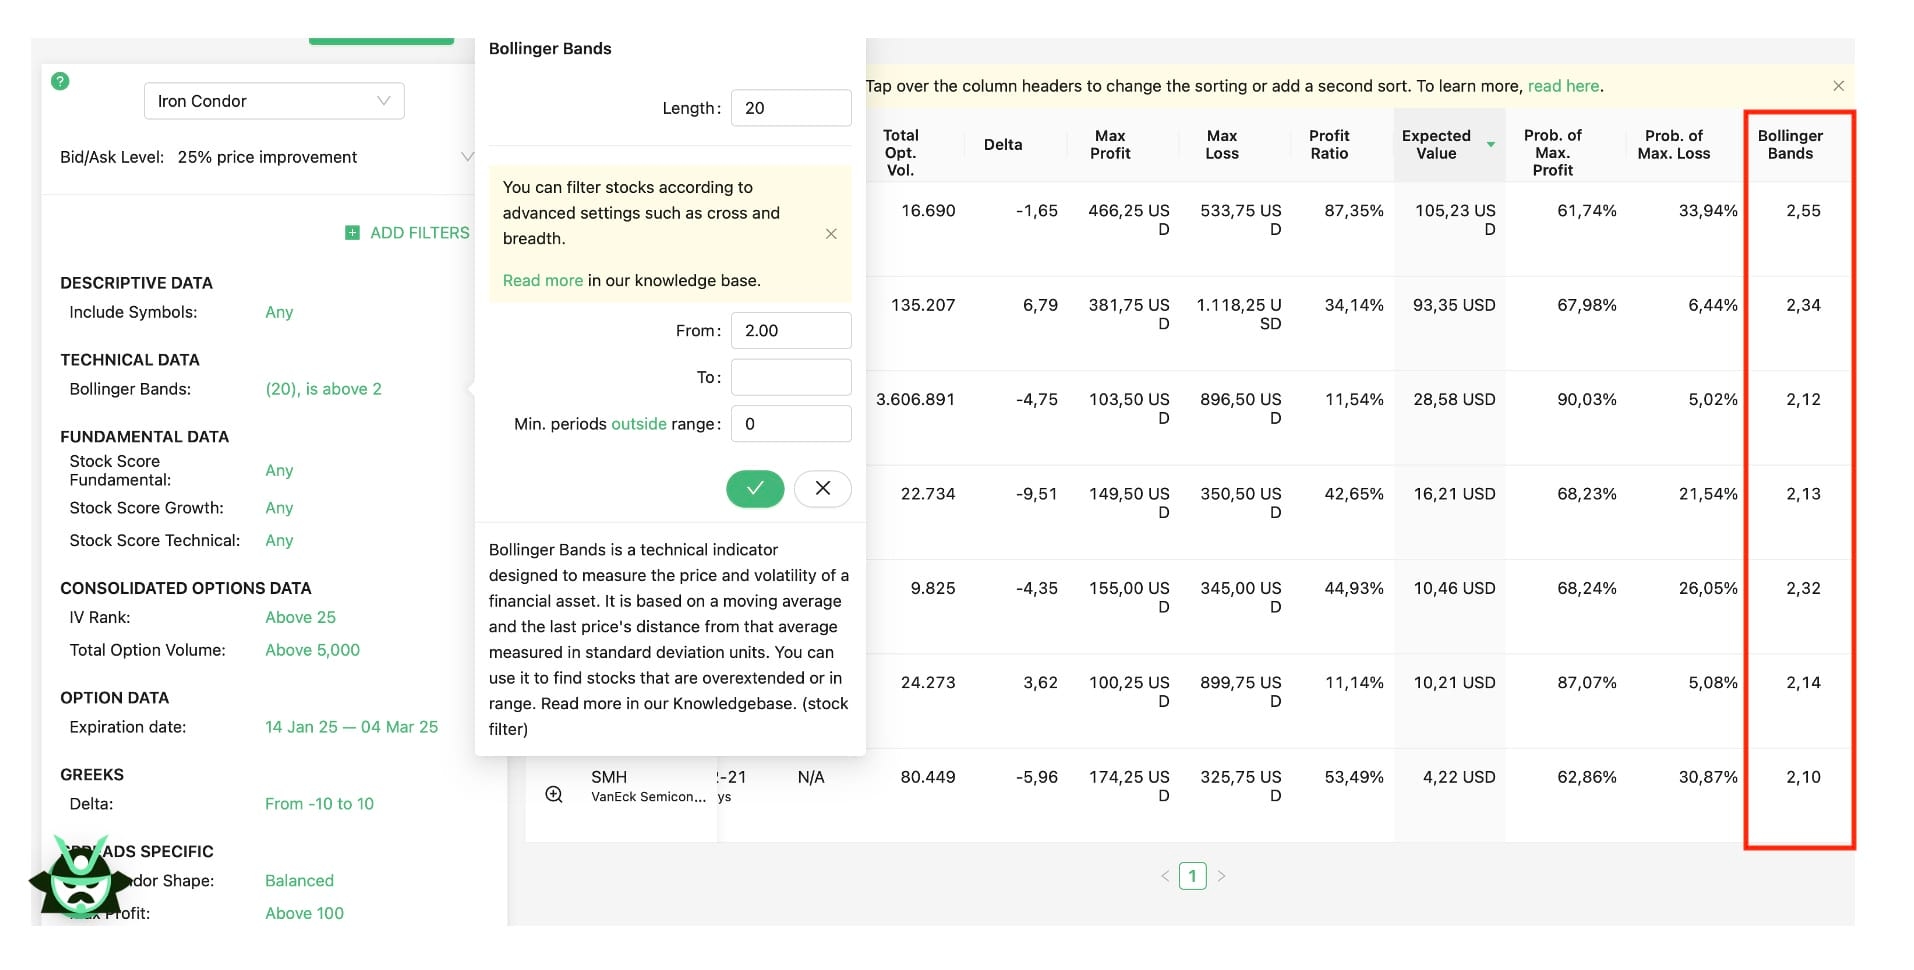1914x970 pixels.
Task: Edit Stock Score Technical value Any
Action: click(x=279, y=541)
